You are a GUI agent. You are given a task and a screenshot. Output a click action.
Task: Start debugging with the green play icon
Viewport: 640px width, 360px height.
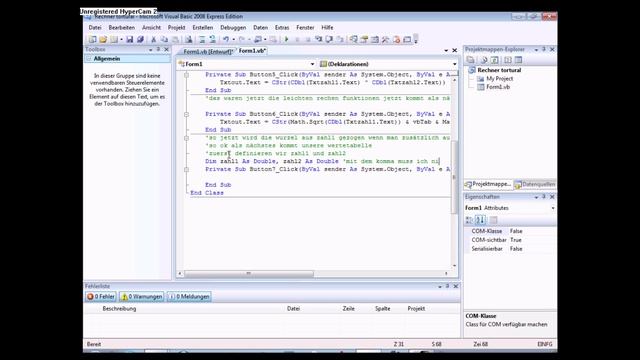click(x=287, y=40)
